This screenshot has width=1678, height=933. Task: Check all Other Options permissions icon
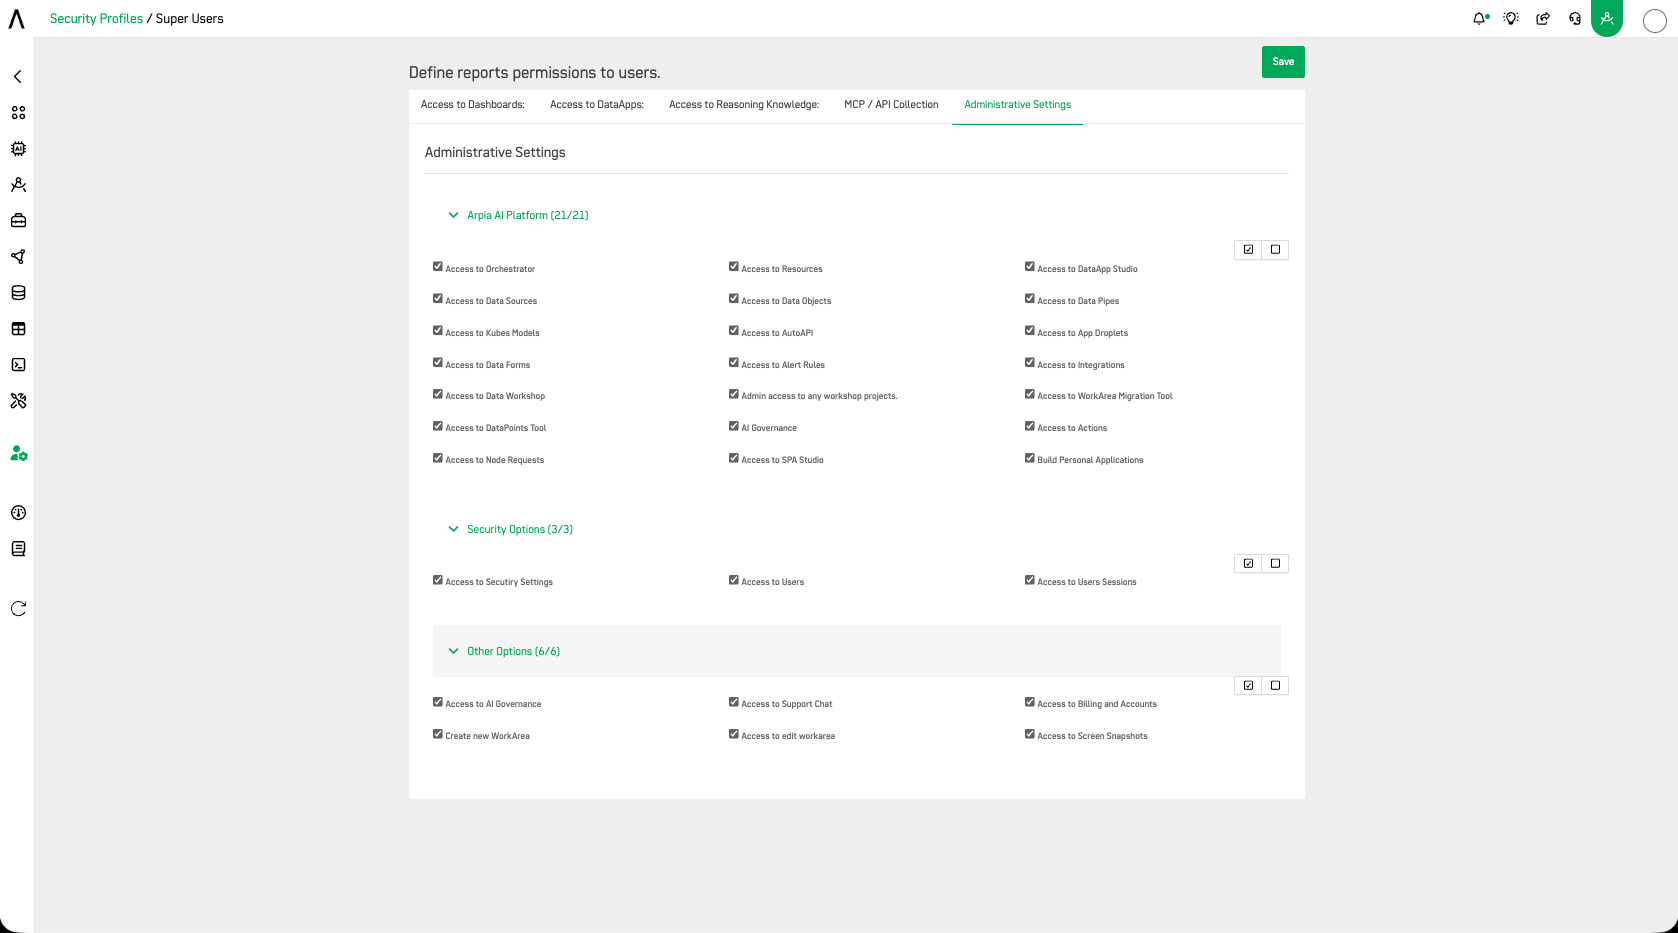coord(1248,686)
